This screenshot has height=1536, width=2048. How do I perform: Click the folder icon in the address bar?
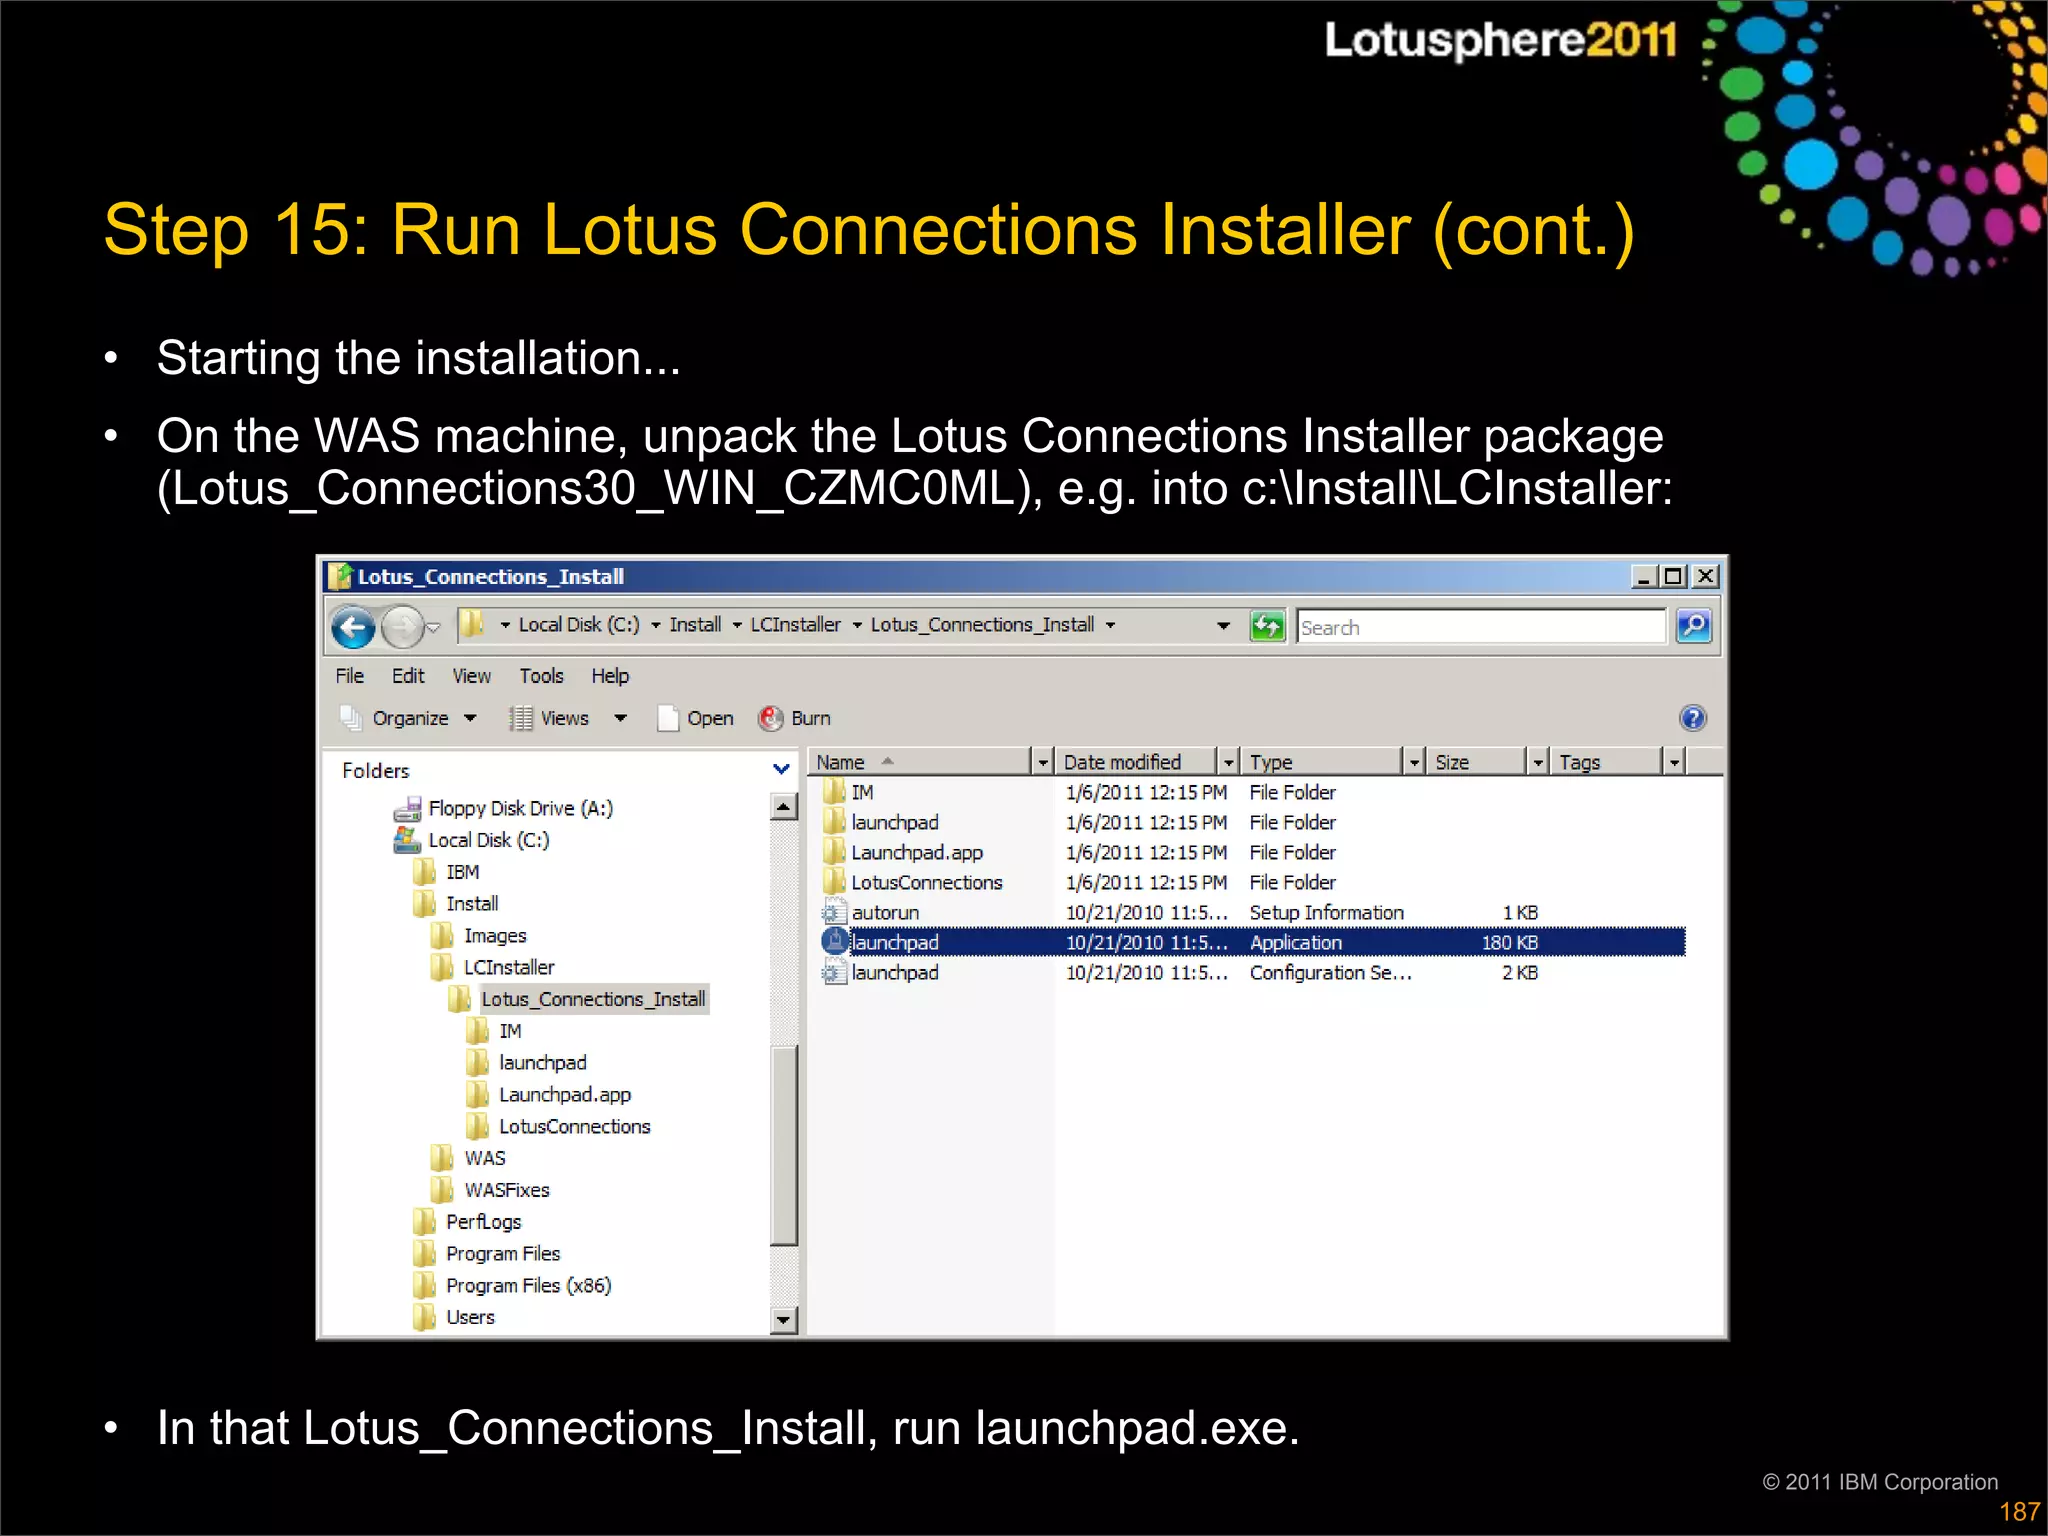pyautogui.click(x=472, y=625)
